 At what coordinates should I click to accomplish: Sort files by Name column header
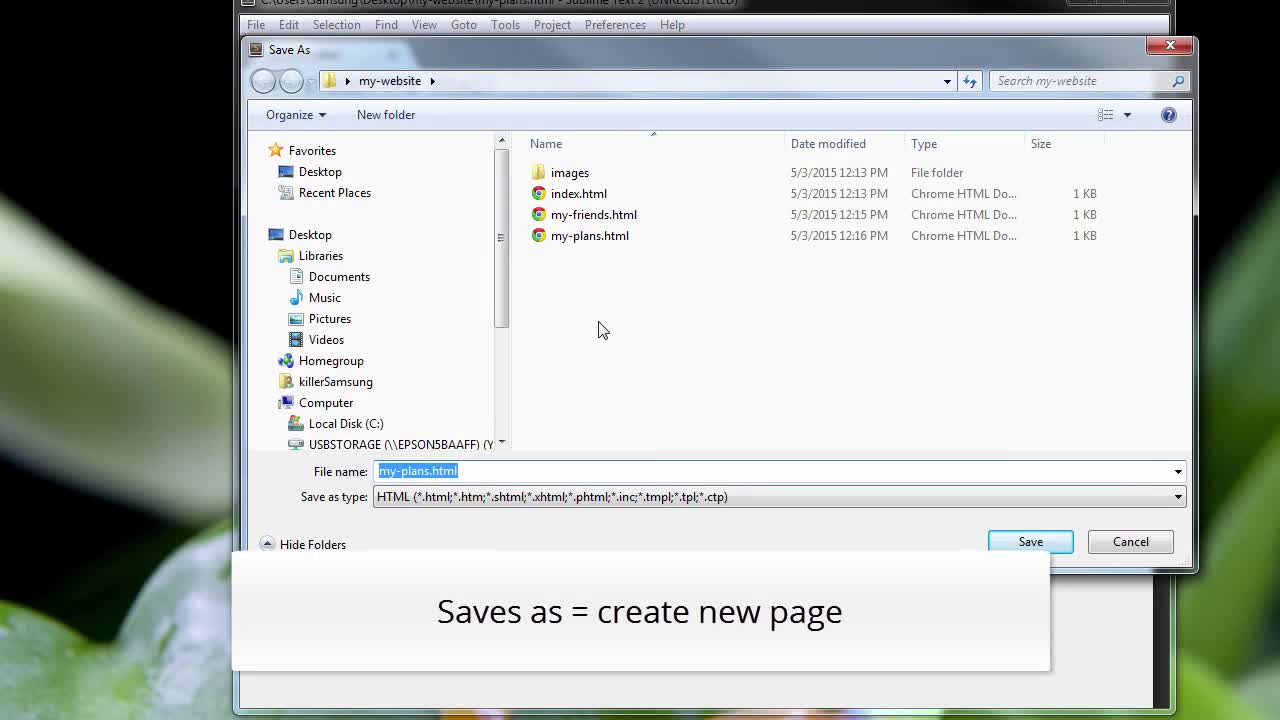(x=546, y=144)
